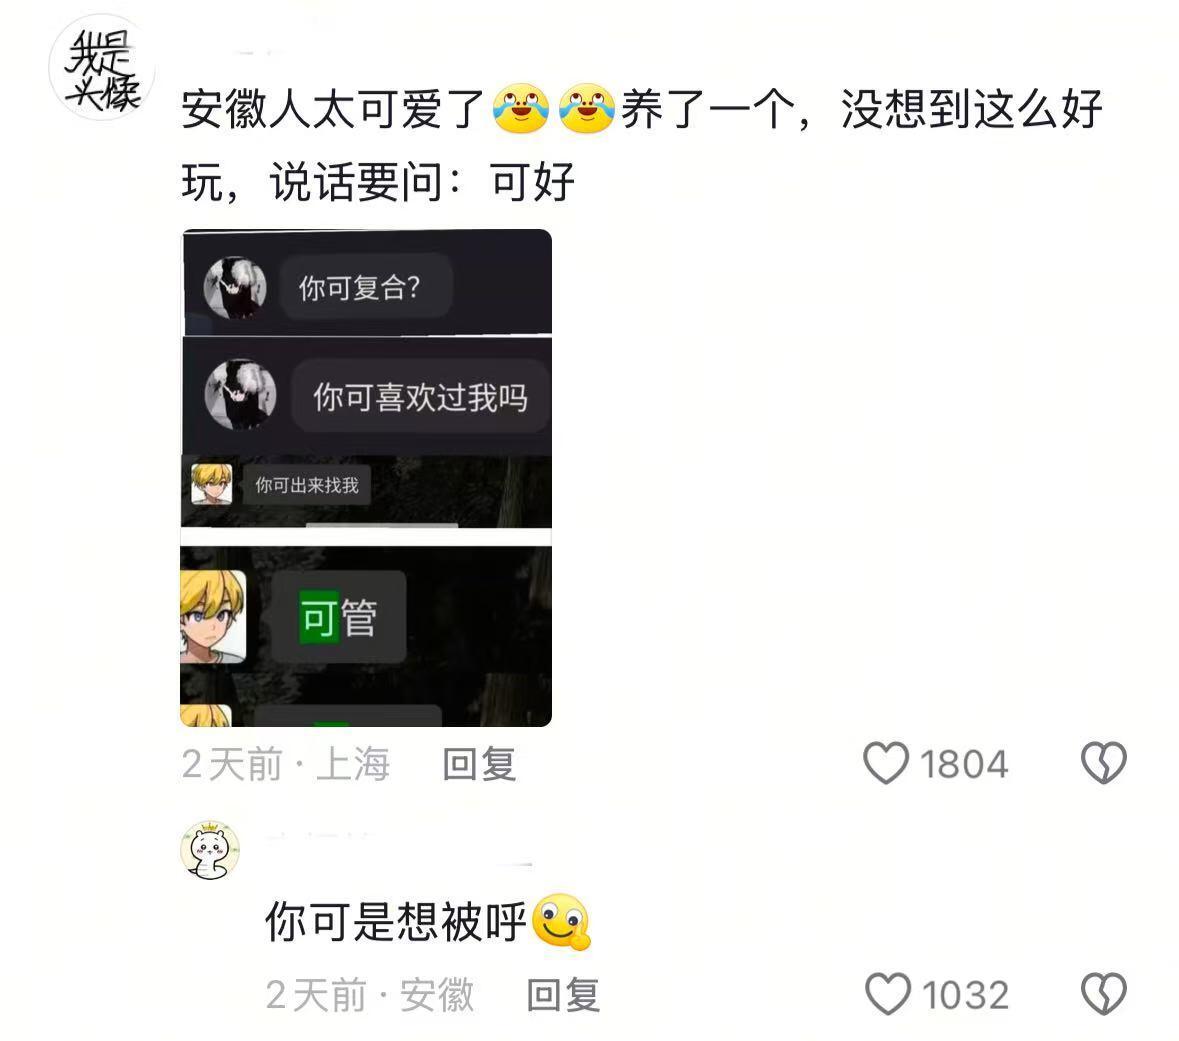Image resolution: width=1179 pixels, height=1041 pixels.
Task: Tap the dark avatar beside 你可复合?
Action: pos(235,287)
